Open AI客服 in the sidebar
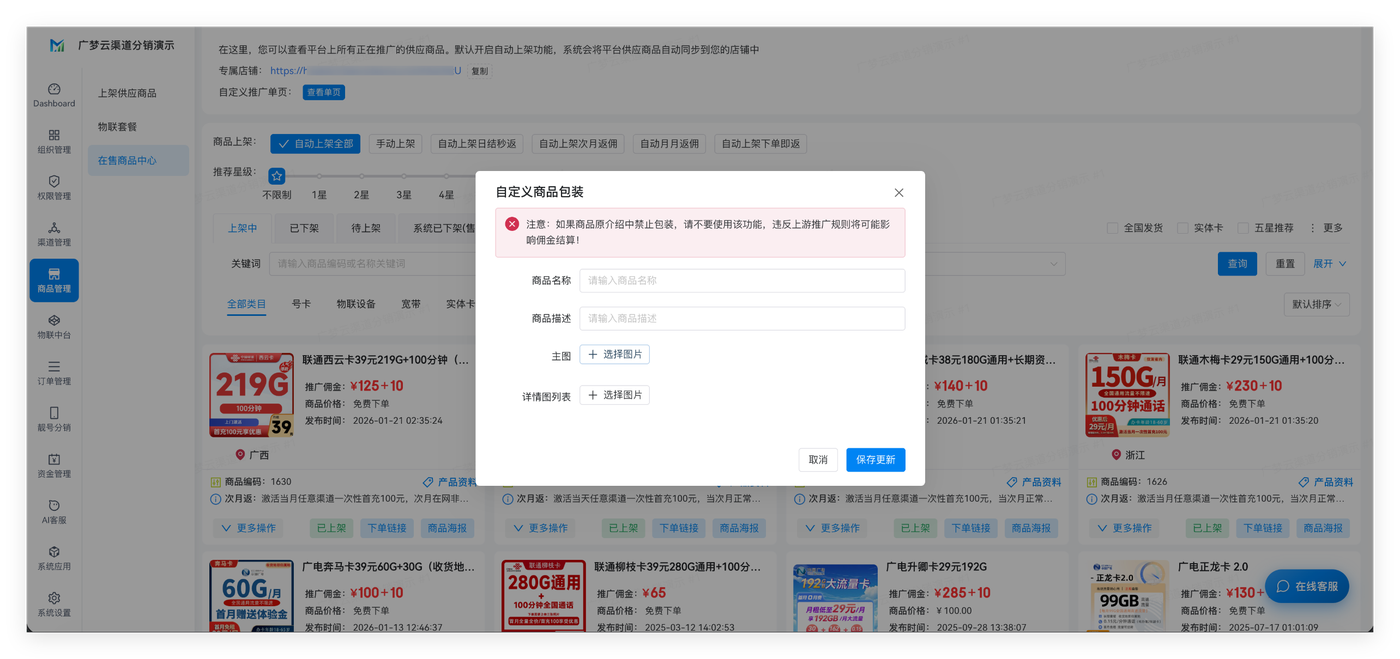 point(54,512)
